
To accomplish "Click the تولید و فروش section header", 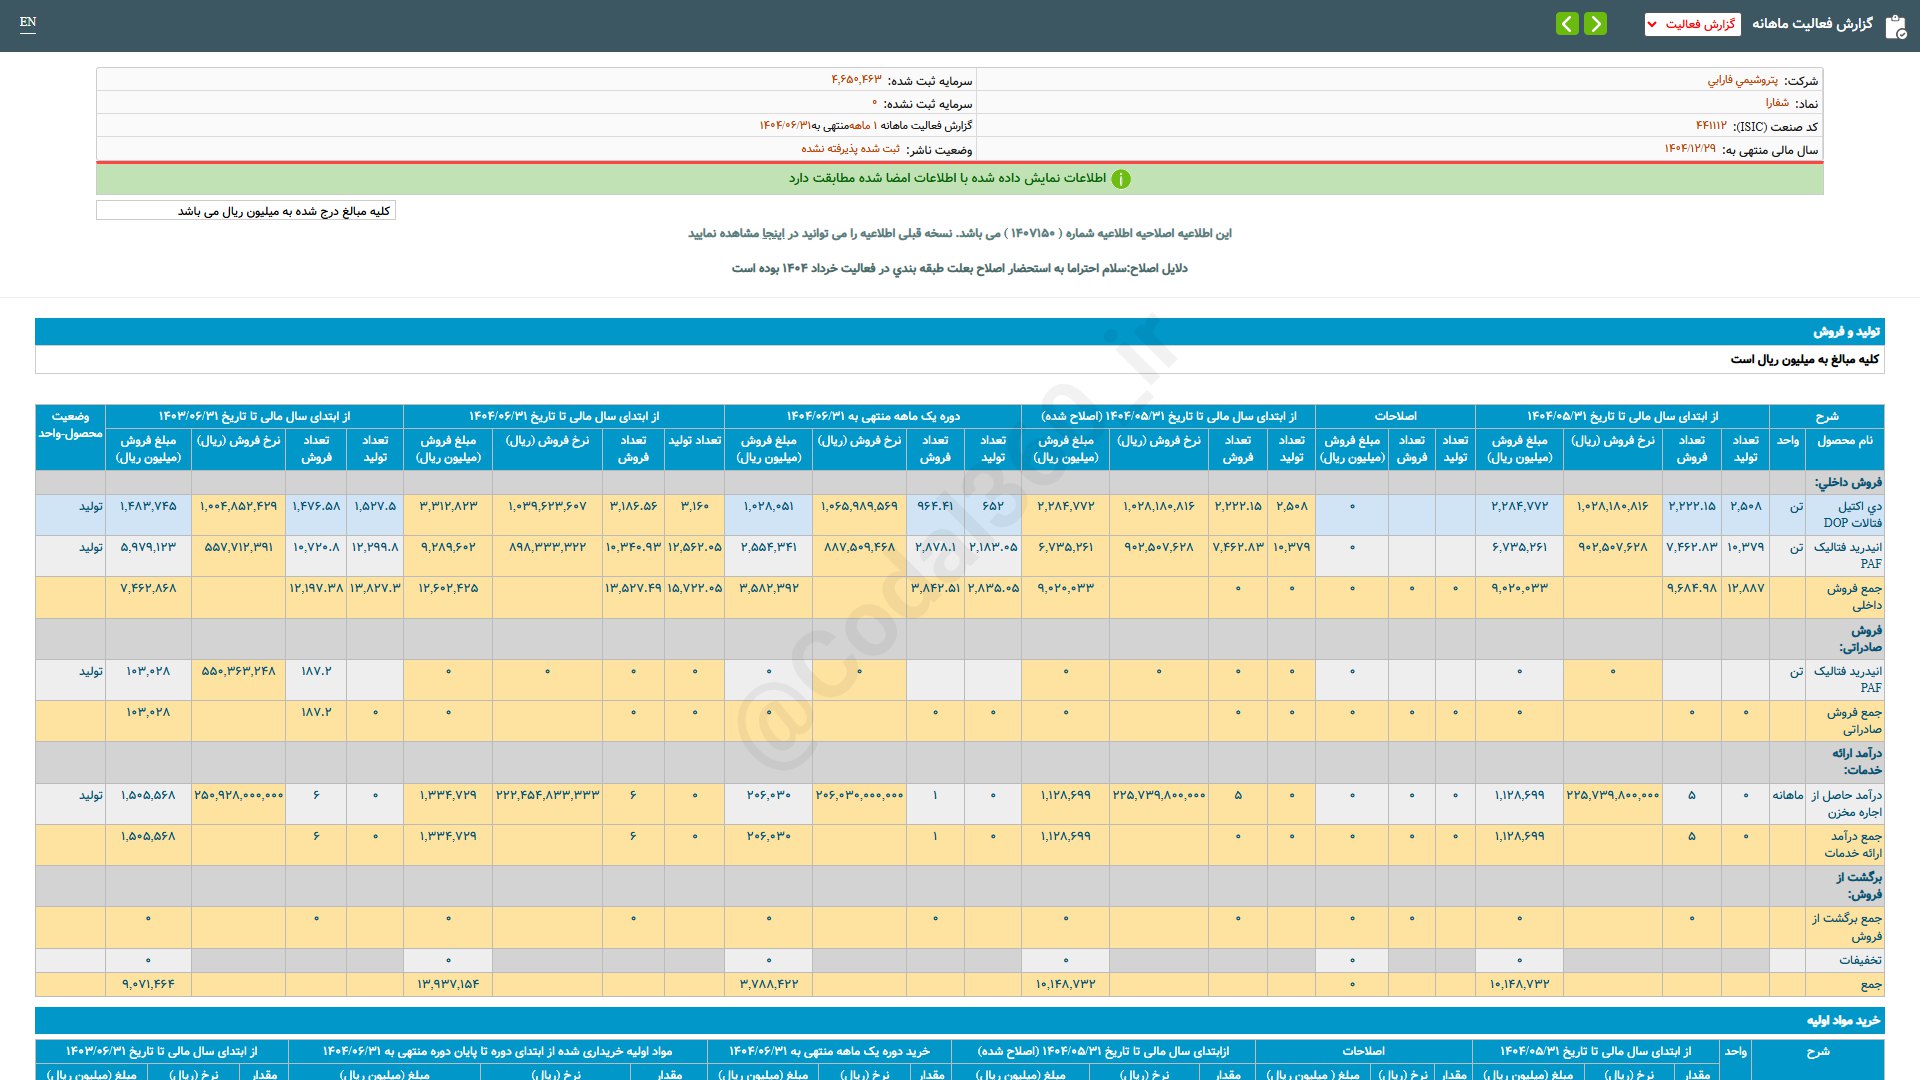I will [x=1846, y=331].
